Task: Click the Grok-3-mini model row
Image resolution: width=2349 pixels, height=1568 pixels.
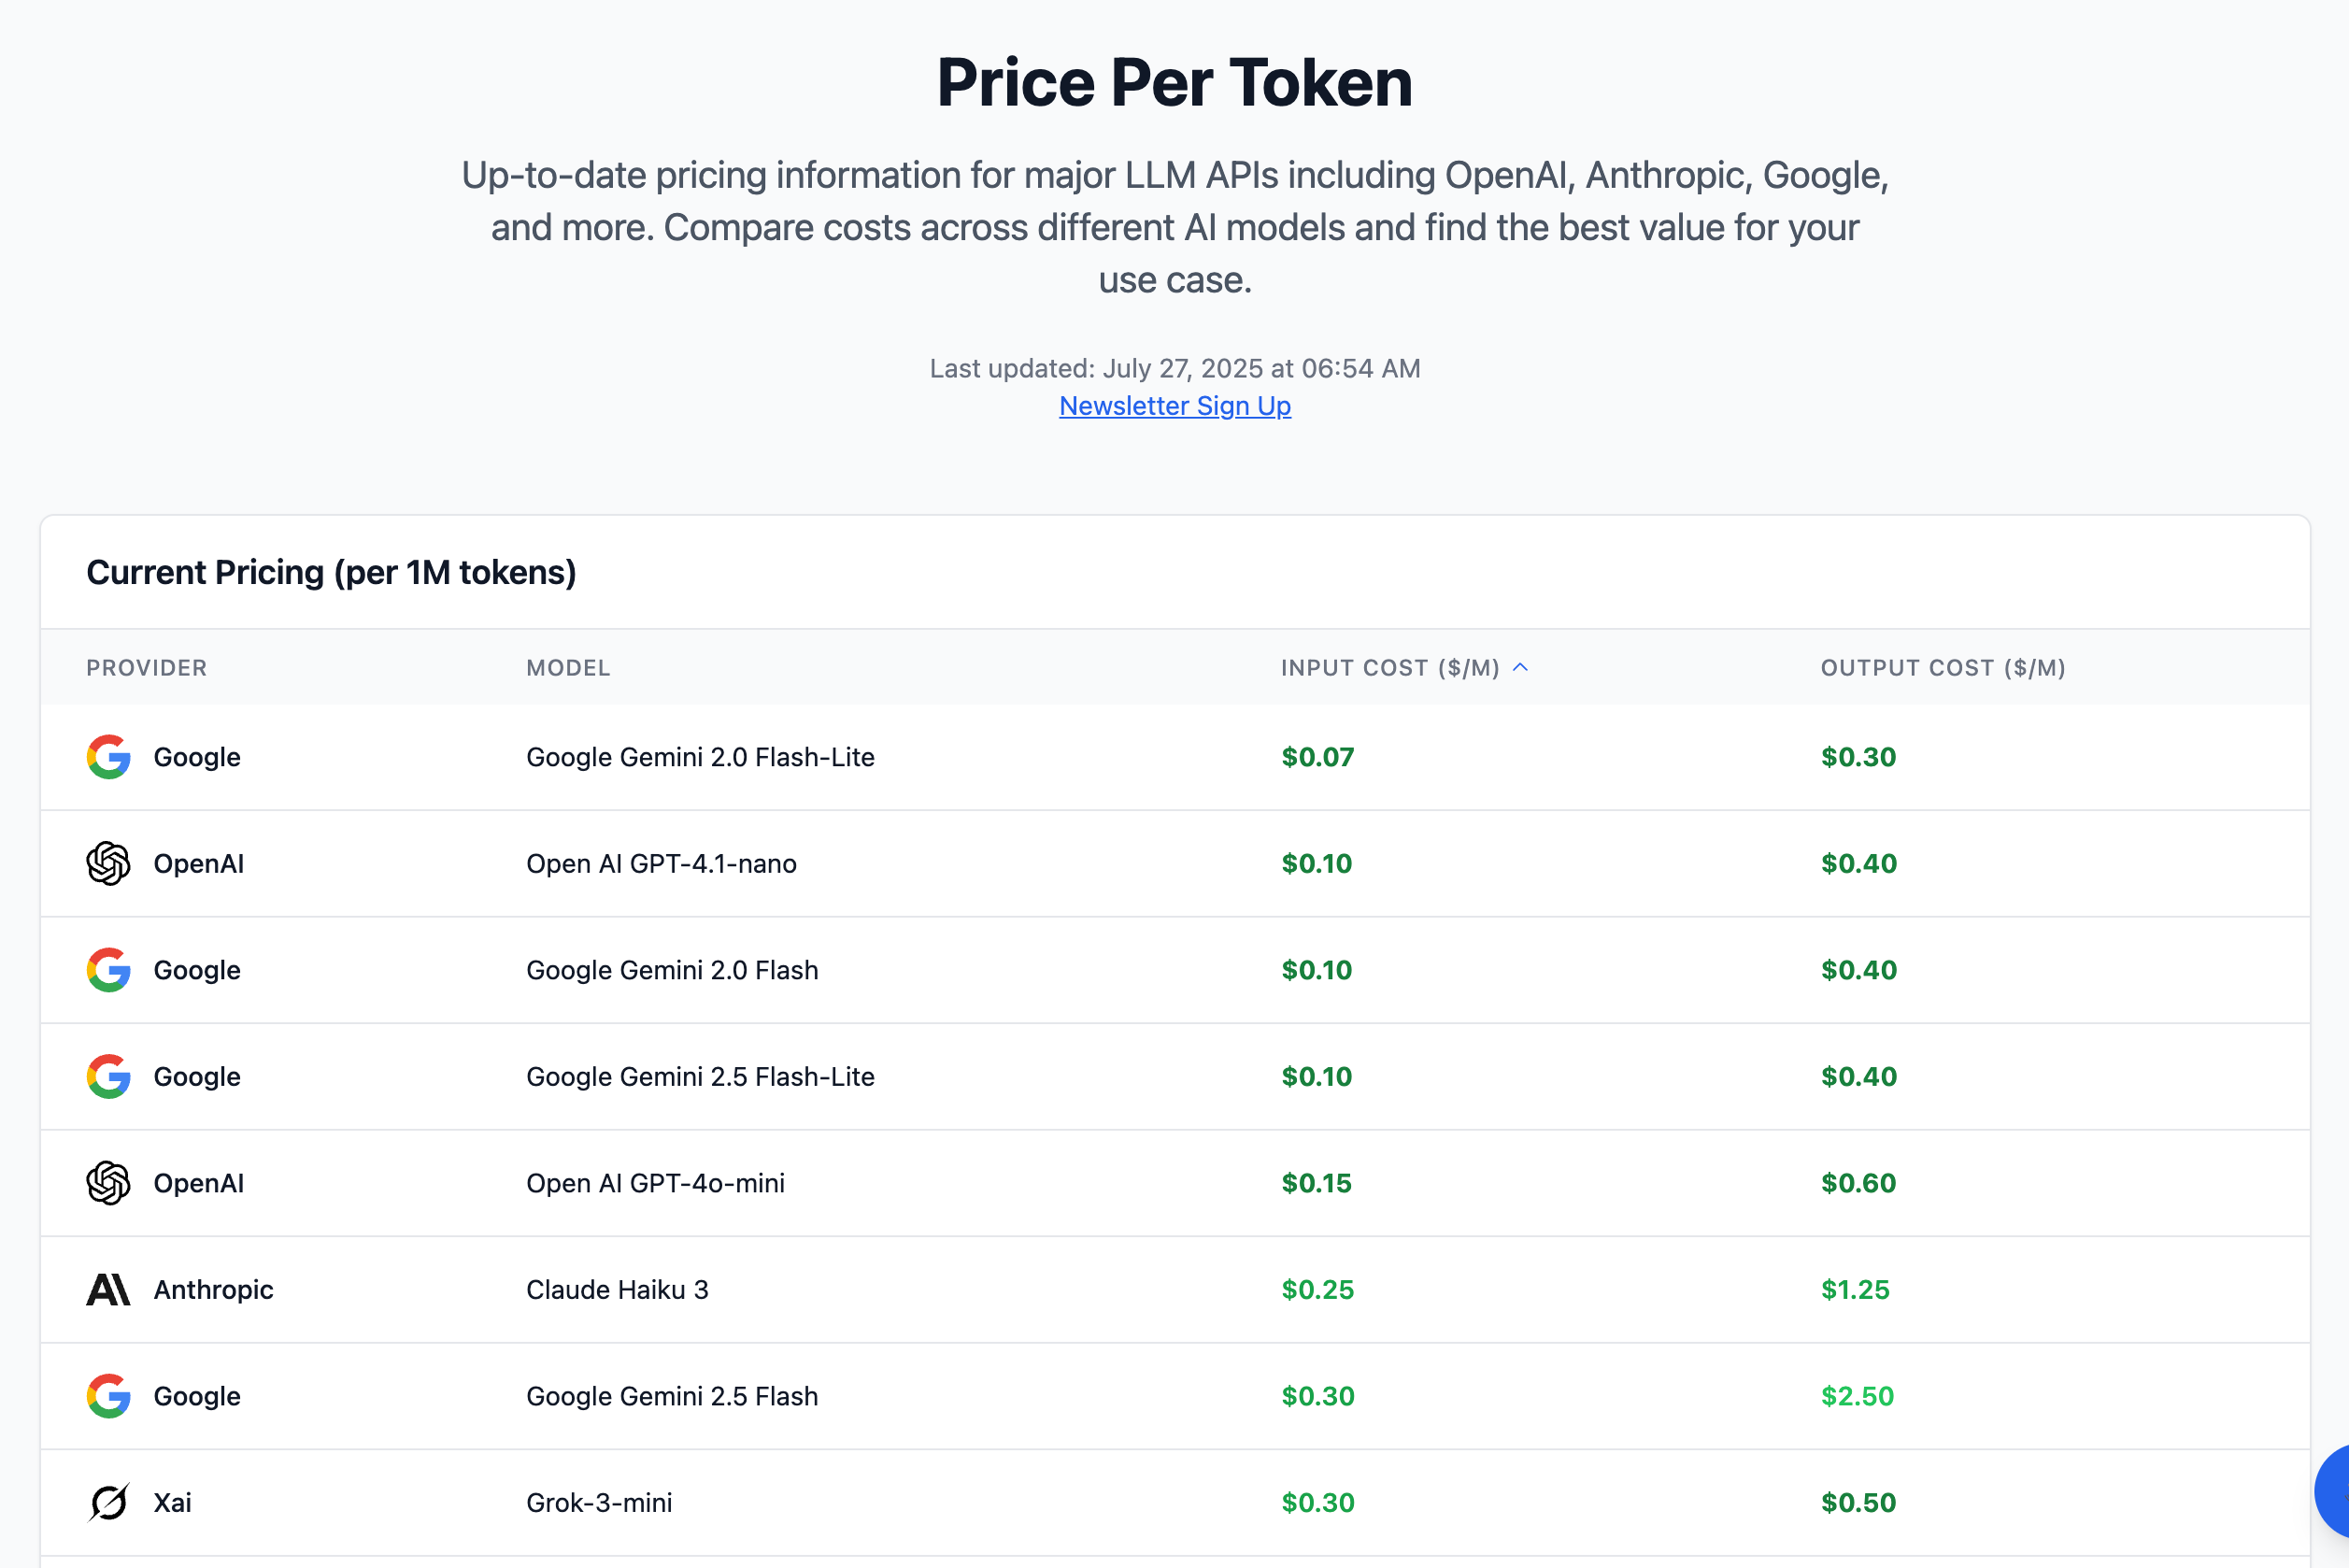Action: coord(1175,1502)
